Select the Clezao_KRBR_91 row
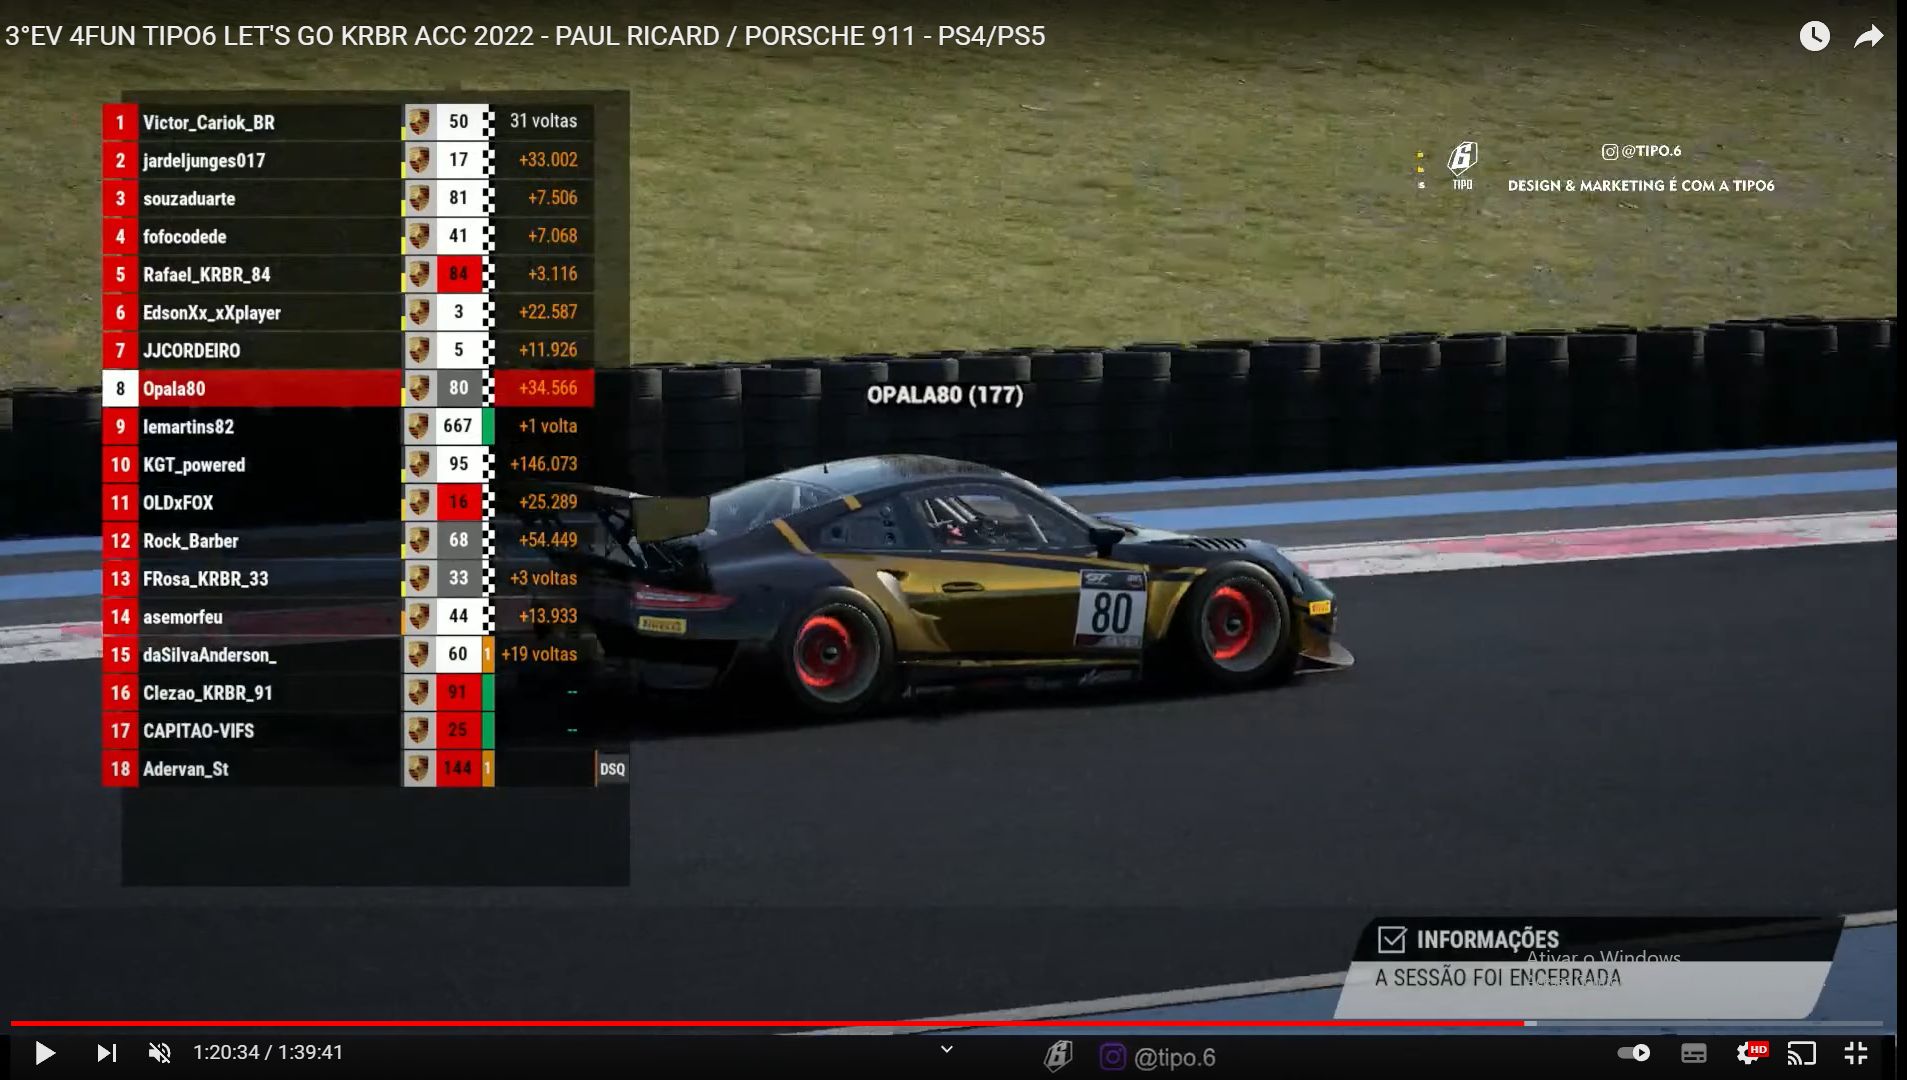Image resolution: width=1907 pixels, height=1080 pixels. point(348,692)
